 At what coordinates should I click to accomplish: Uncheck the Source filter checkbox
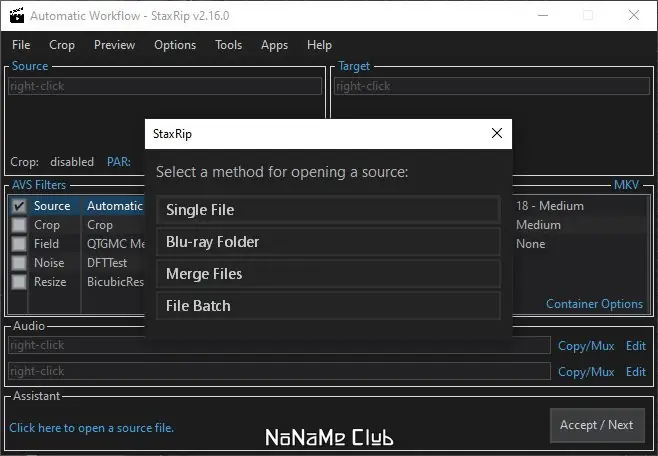pos(19,206)
